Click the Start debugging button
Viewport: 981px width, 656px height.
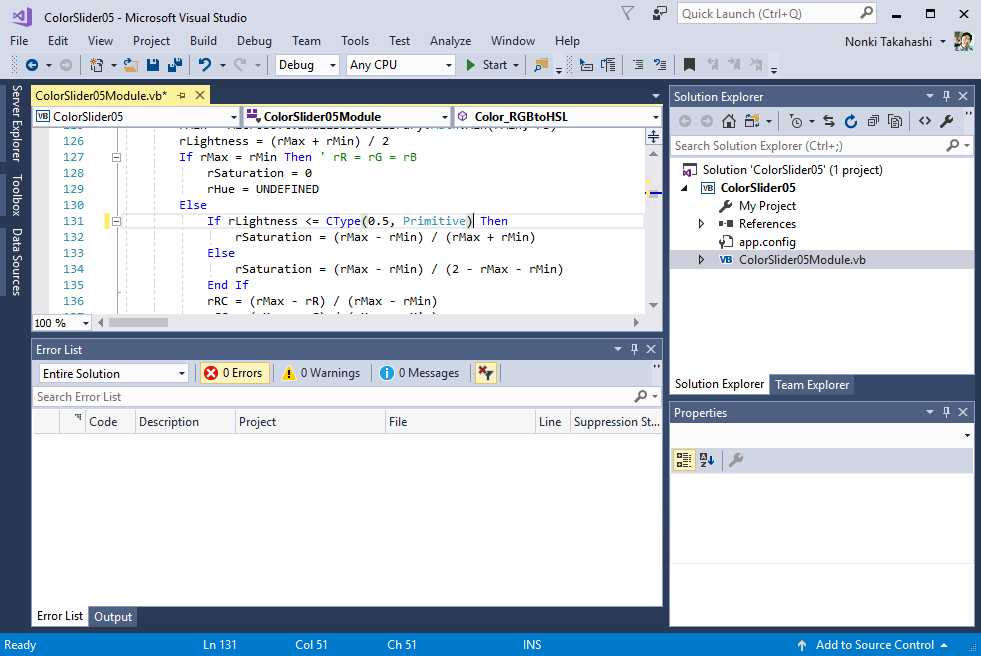point(486,65)
